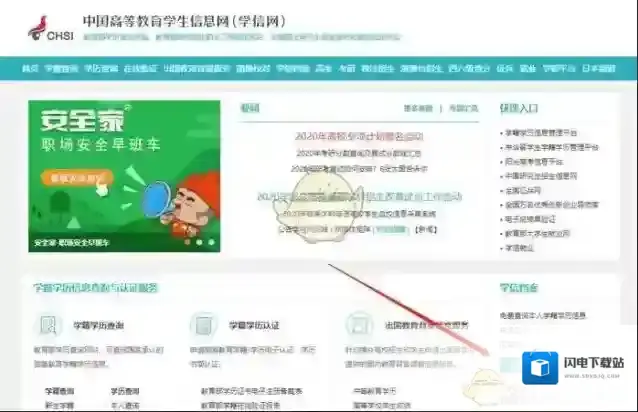Open 首页 in the navigation bar
The width and height of the screenshot is (638, 412).
[x=30, y=69]
